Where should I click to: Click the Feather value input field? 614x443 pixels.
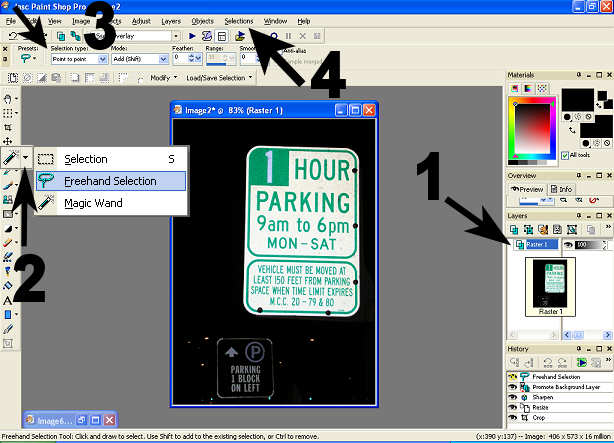(x=181, y=59)
